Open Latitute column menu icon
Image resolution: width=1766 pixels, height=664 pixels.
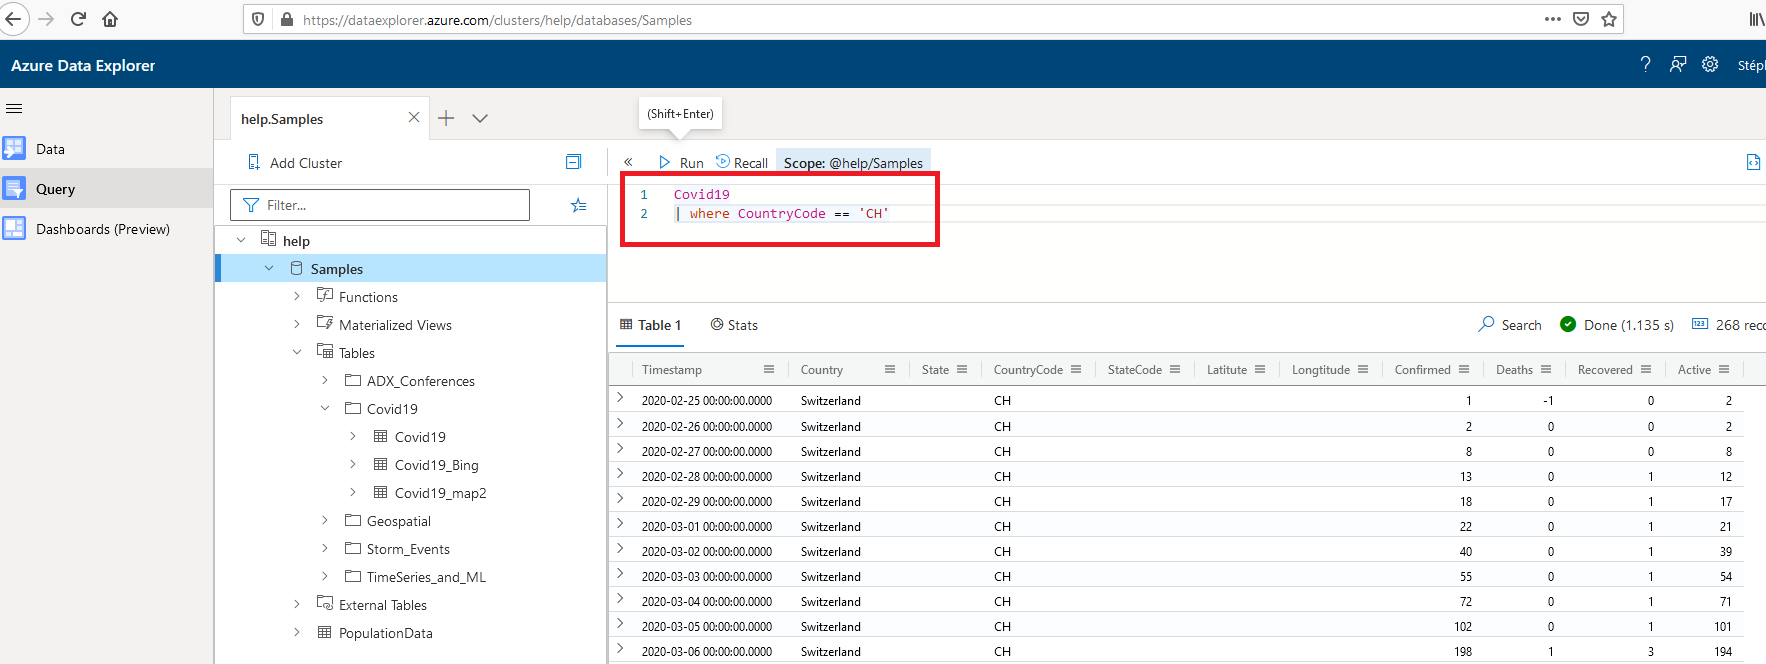pos(1260,369)
